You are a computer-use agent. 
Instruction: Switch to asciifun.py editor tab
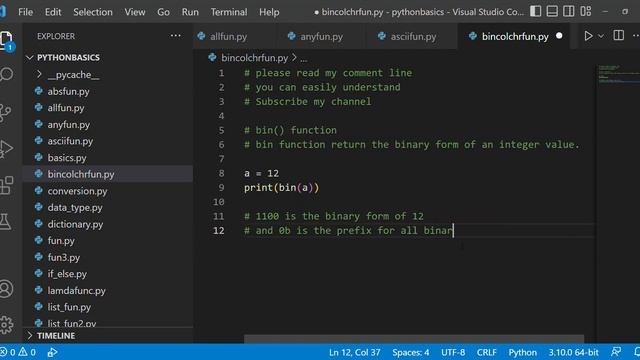pyautogui.click(x=412, y=36)
